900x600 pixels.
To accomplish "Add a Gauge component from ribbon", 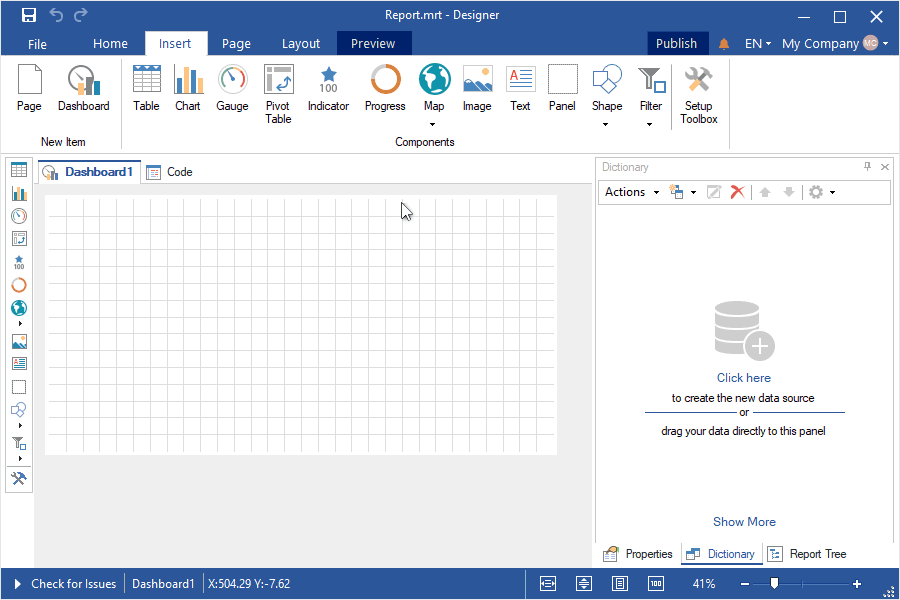I will (232, 88).
